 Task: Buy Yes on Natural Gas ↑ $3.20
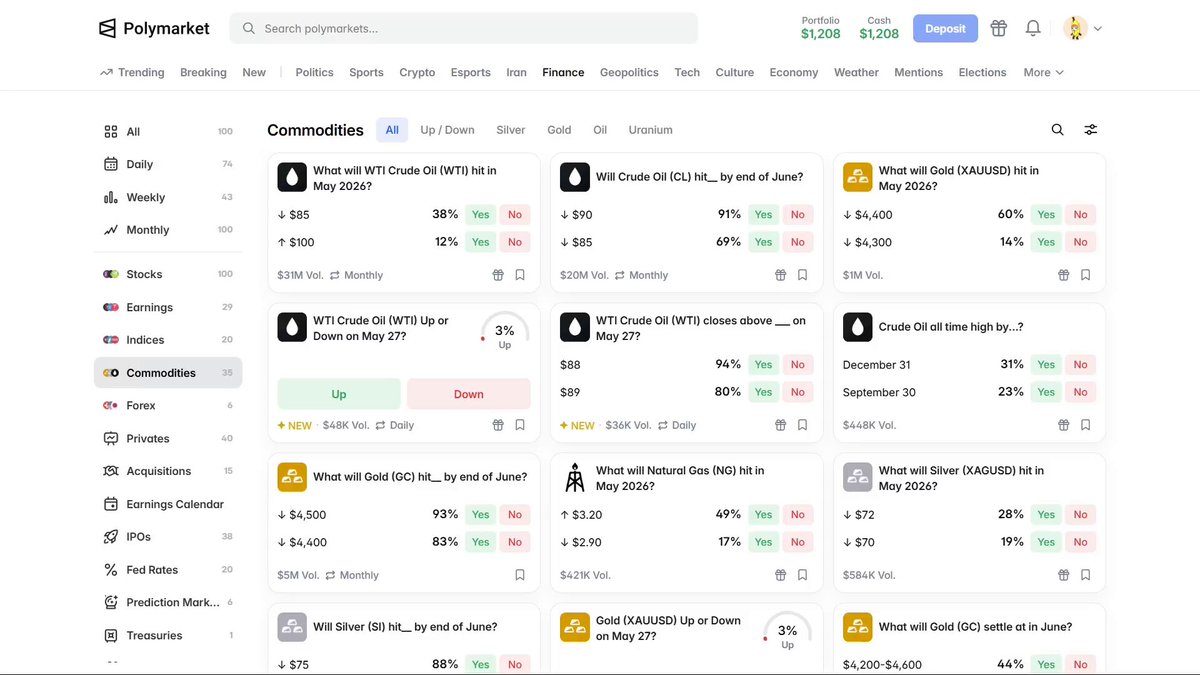(763, 514)
